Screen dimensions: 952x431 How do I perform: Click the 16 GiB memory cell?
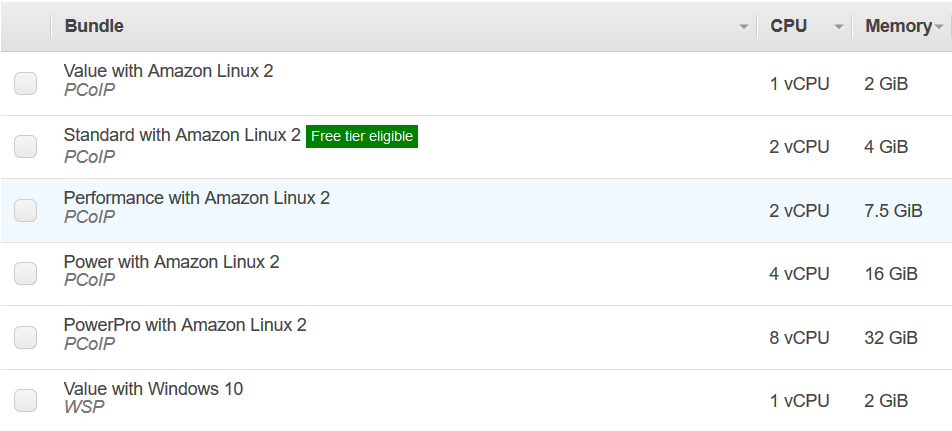[x=890, y=274]
